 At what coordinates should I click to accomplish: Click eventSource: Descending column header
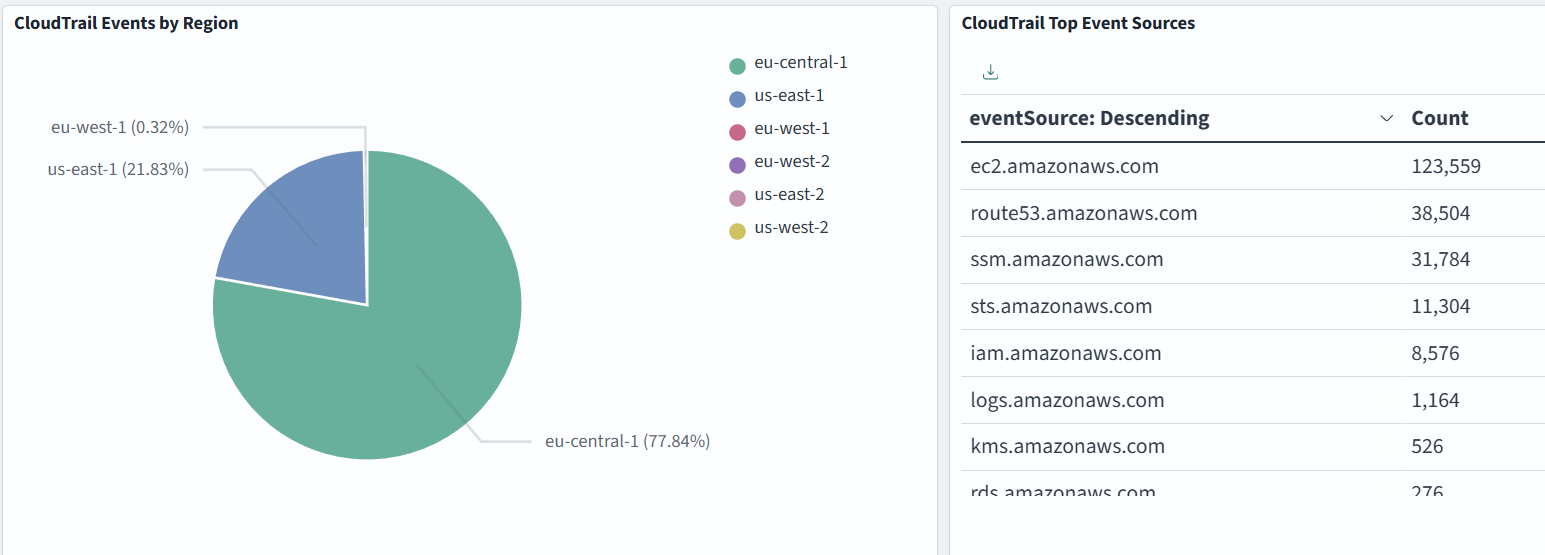[1089, 119]
